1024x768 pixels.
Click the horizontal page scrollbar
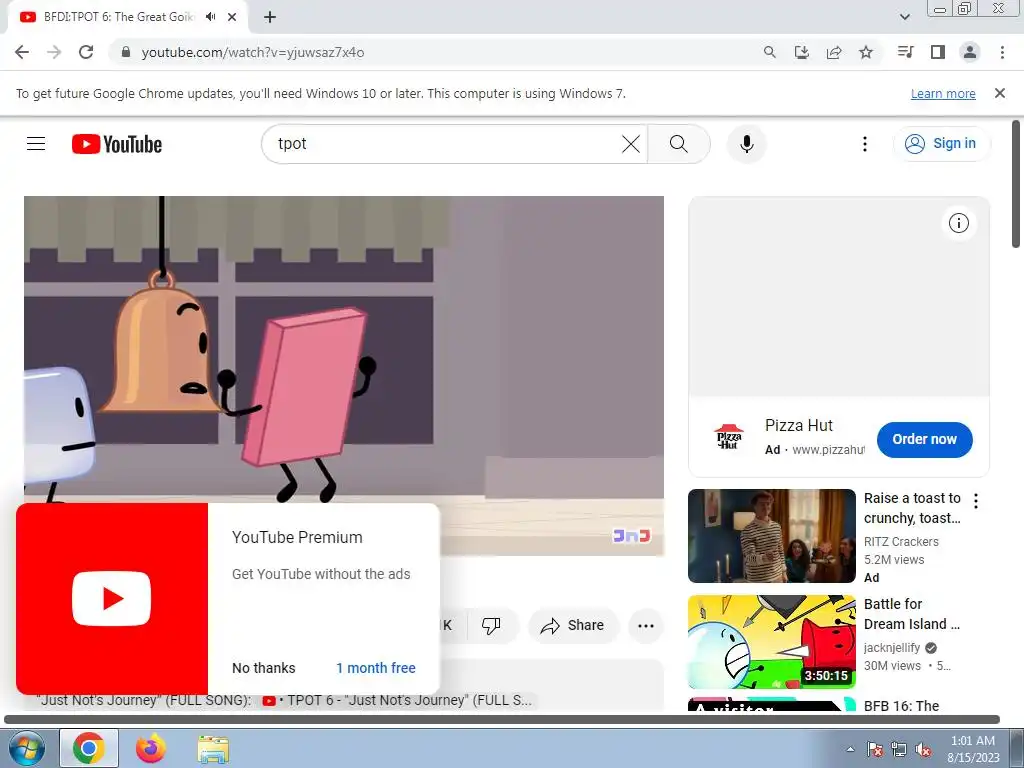[x=502, y=720]
